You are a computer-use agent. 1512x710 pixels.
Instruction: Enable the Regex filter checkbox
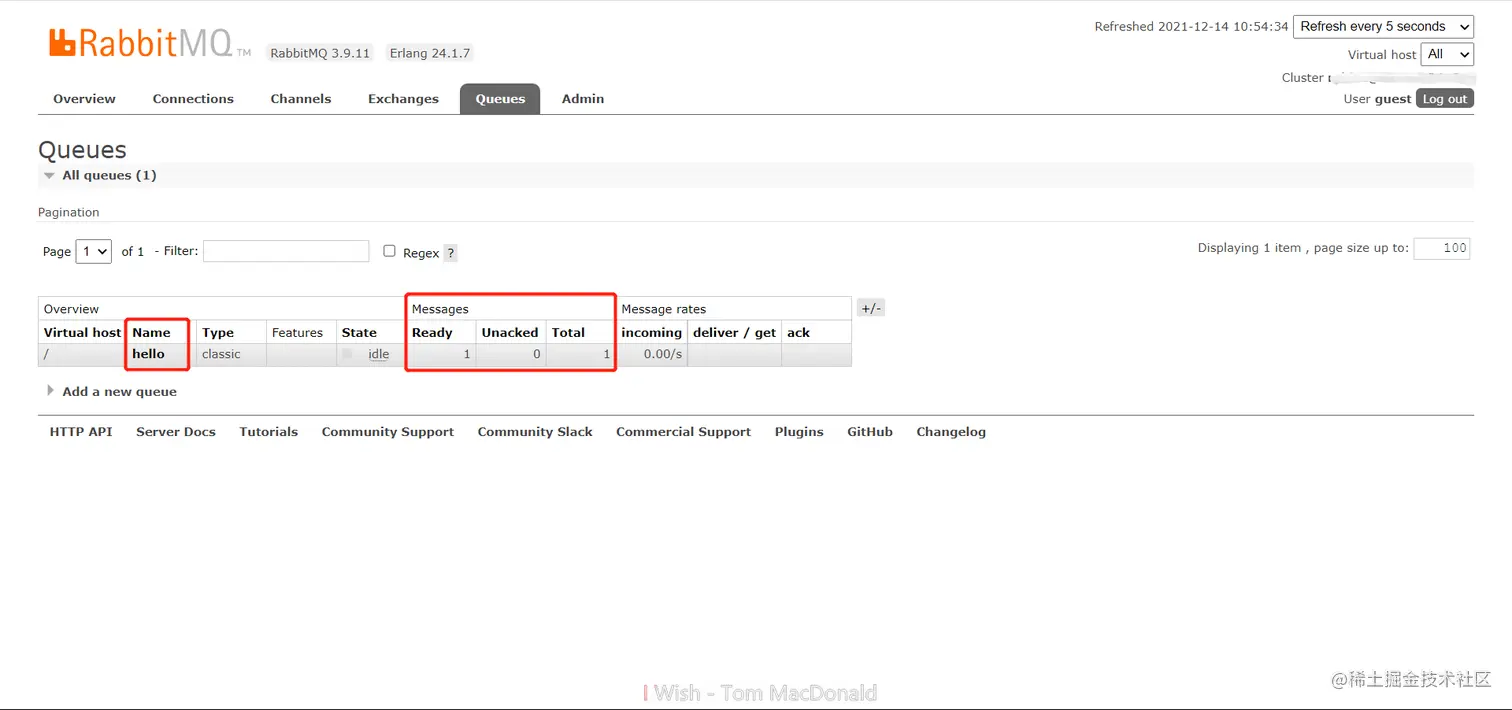point(390,251)
